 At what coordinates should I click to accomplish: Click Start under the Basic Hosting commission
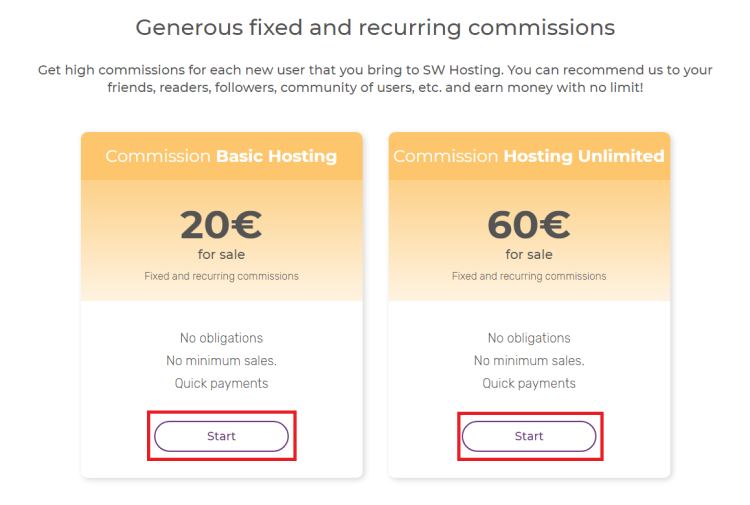(221, 436)
